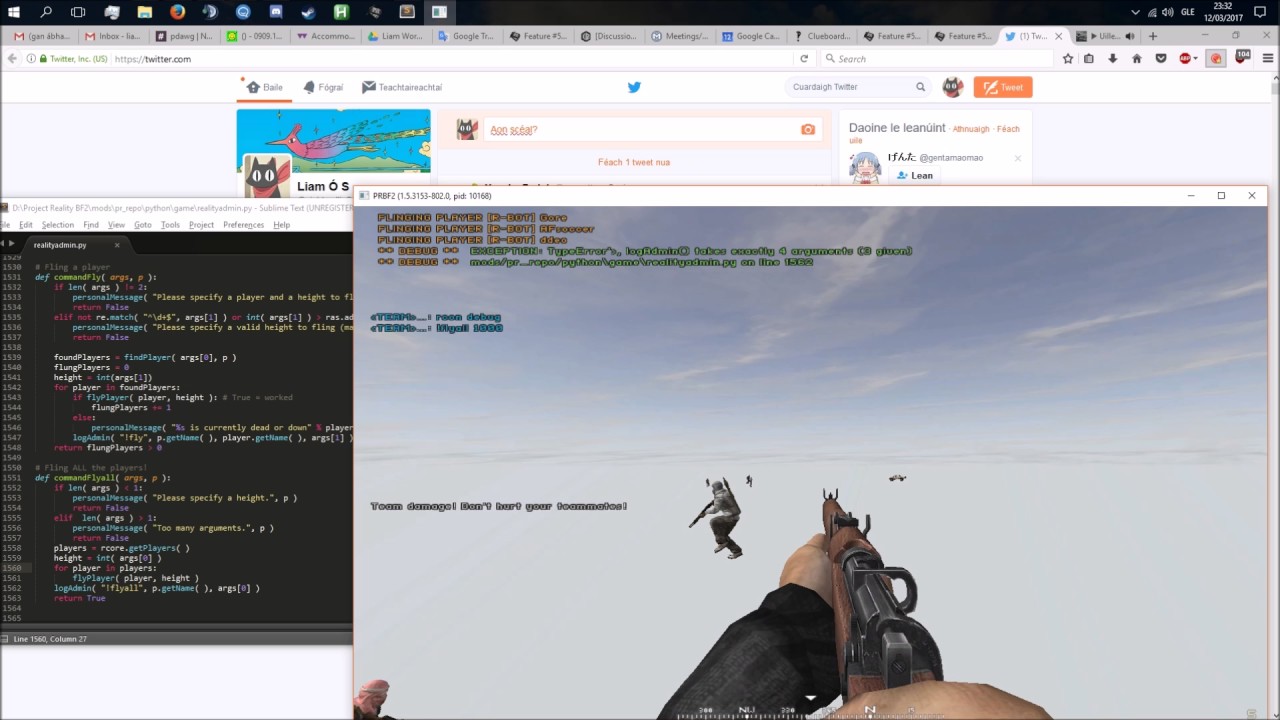This screenshot has height=720, width=1280.
Task: Open Help menu in Sublime Text
Action: (282, 225)
